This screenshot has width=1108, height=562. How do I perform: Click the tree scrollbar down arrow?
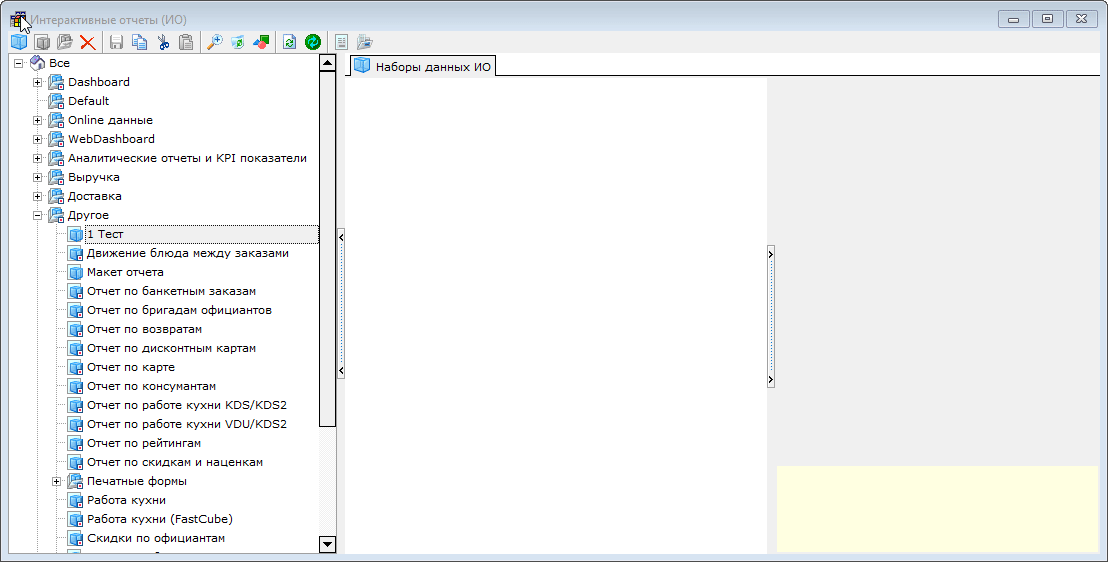coord(327,544)
